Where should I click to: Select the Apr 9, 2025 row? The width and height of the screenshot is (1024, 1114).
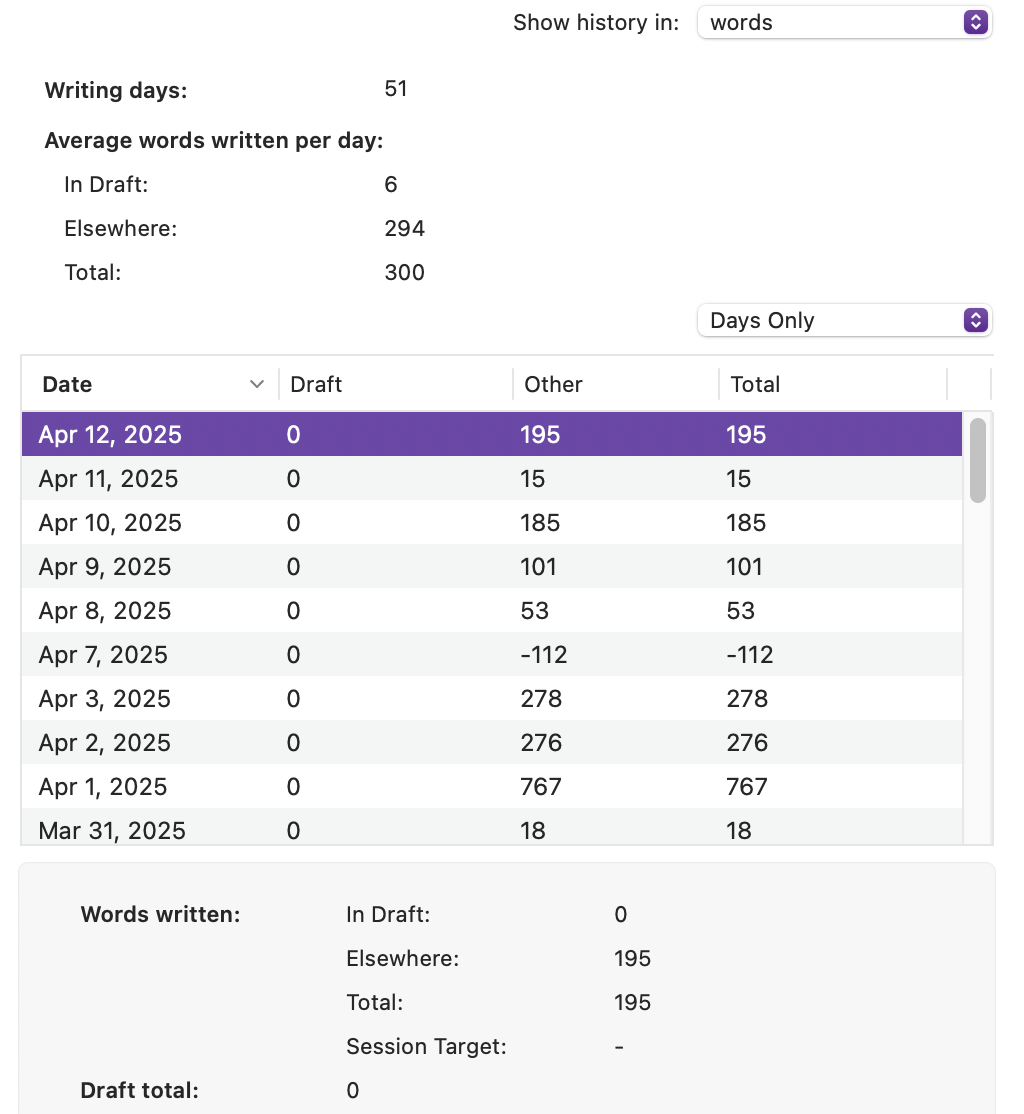tap(492, 566)
